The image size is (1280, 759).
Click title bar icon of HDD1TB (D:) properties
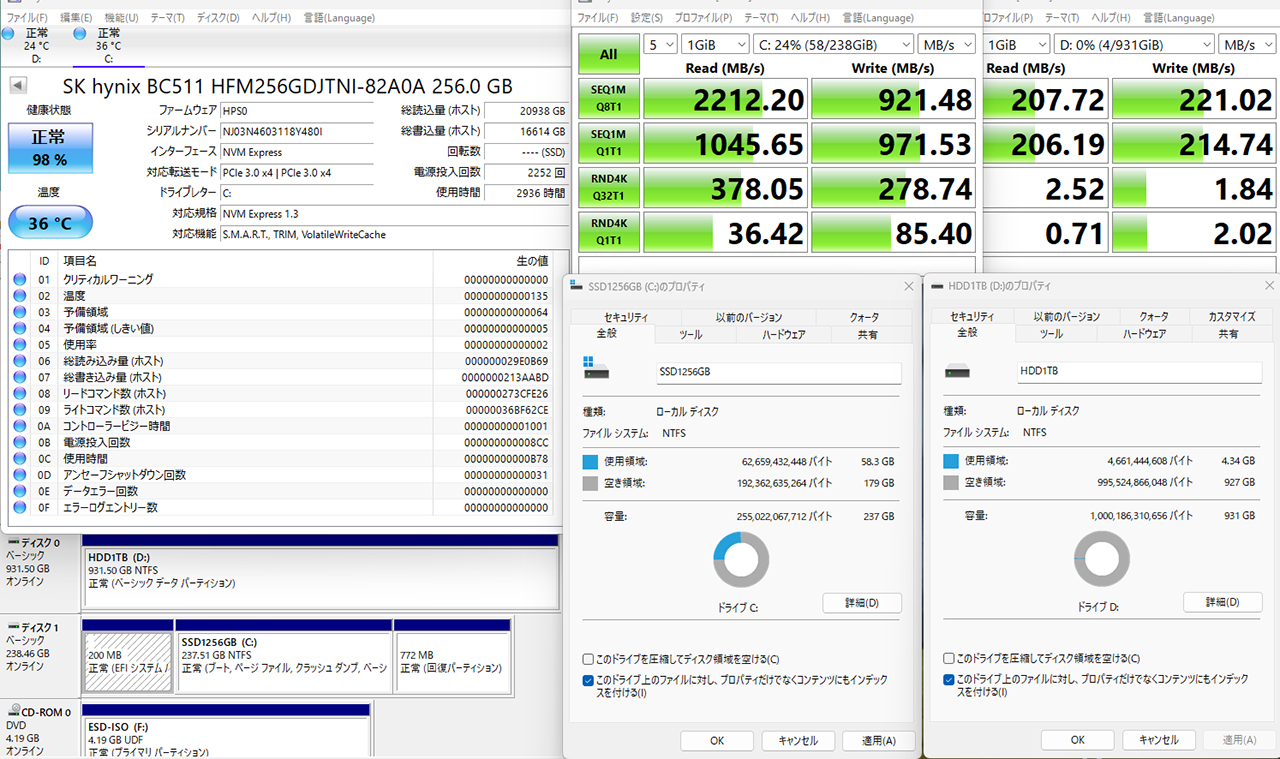click(x=939, y=287)
